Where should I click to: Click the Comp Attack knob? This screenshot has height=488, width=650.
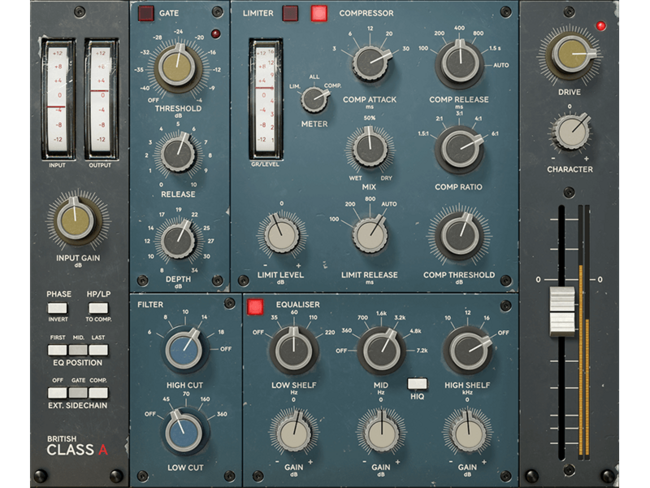click(x=370, y=63)
